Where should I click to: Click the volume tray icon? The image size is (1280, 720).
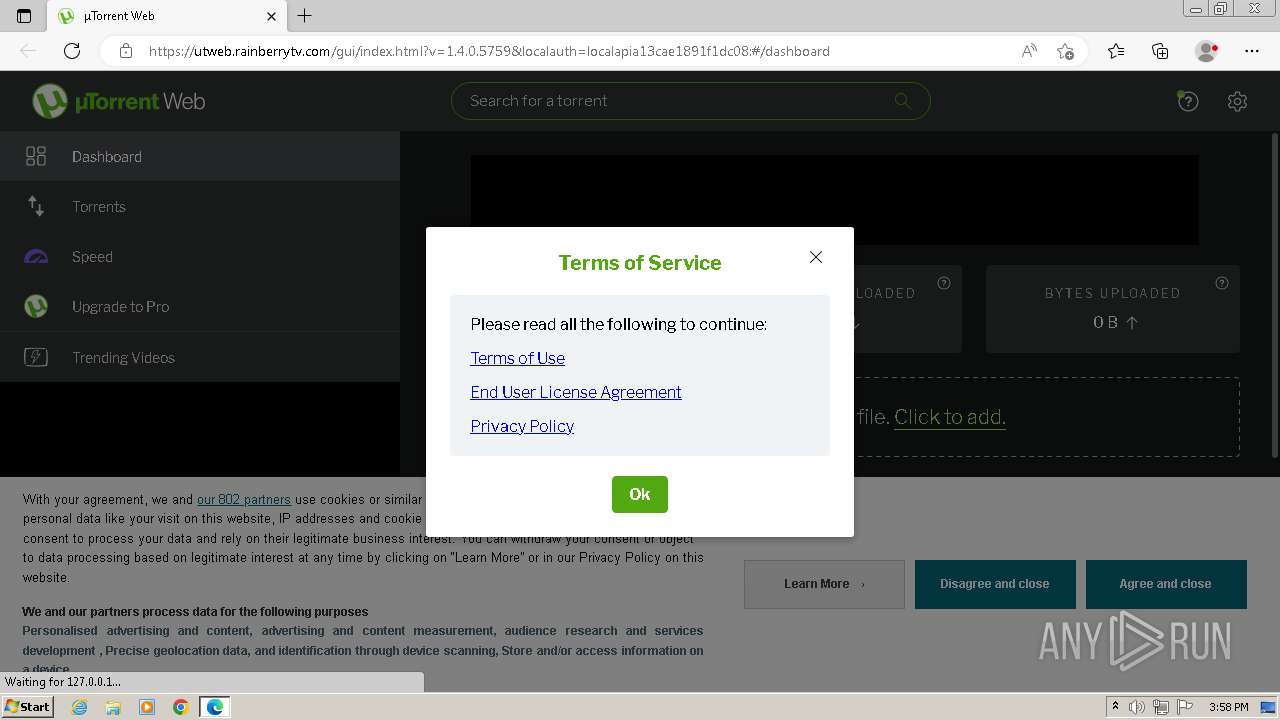point(1137,707)
